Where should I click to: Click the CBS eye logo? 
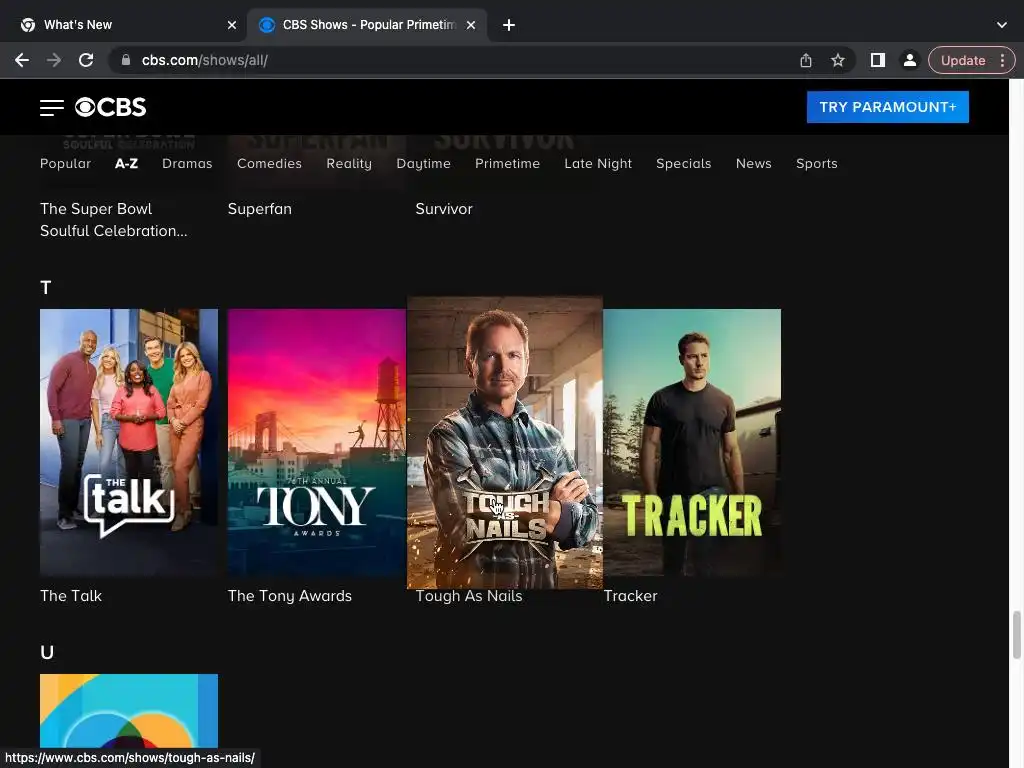(110, 107)
